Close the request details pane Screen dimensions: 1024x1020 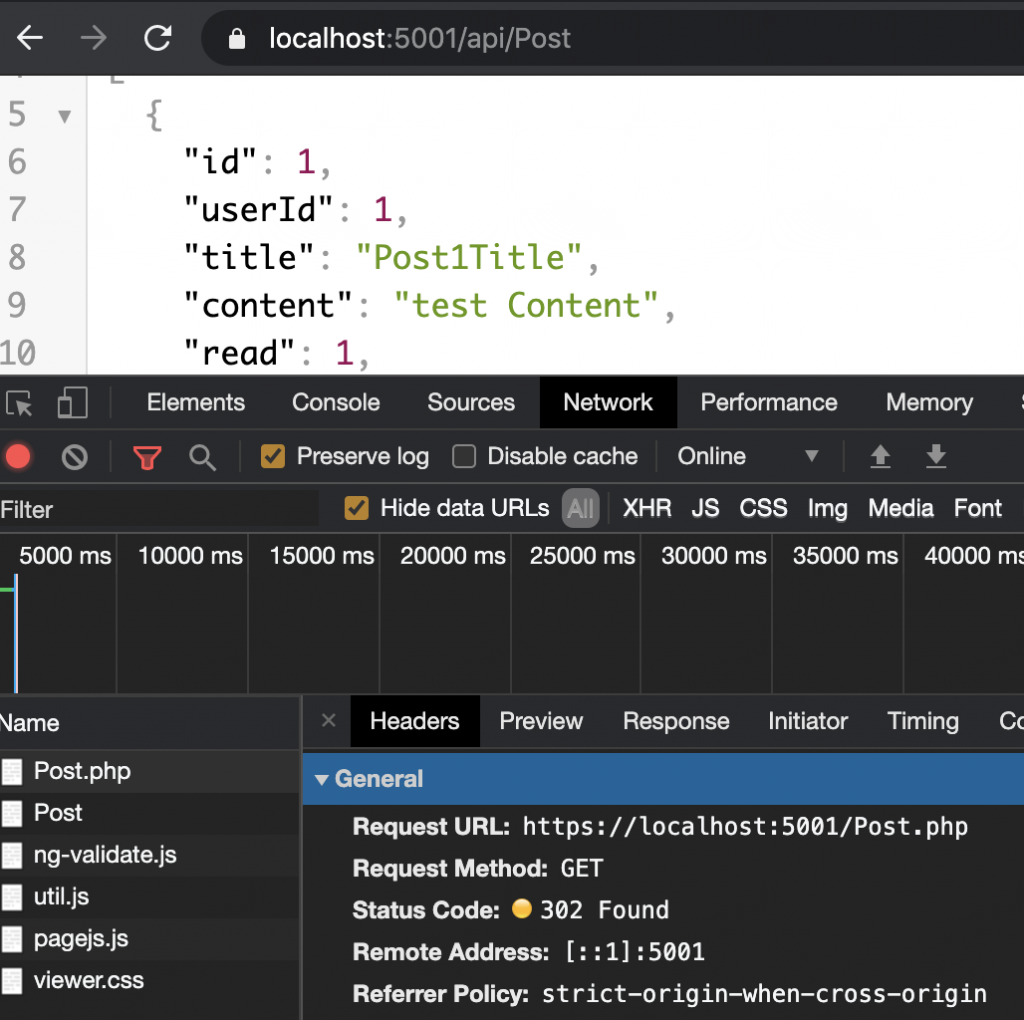point(328,720)
